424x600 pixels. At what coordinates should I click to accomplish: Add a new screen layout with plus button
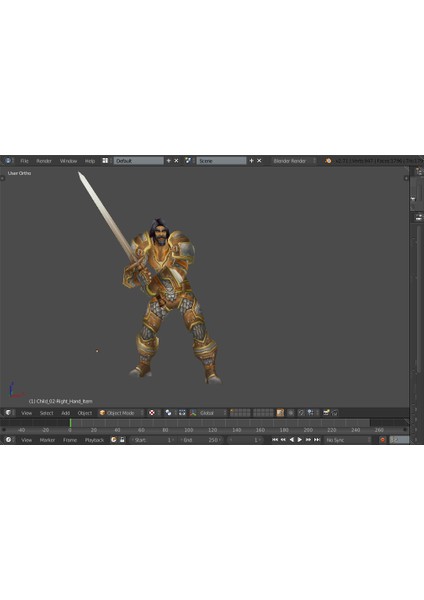(168, 161)
